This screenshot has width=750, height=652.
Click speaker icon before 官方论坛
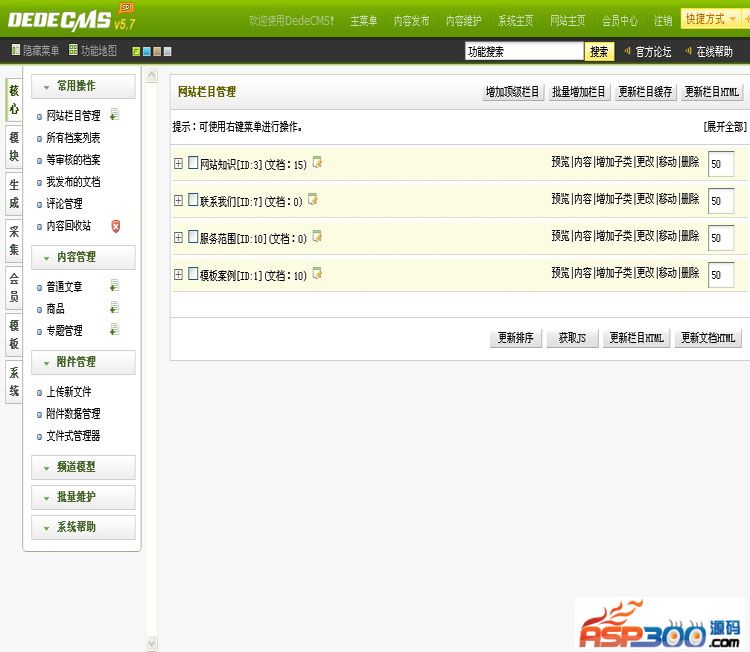(x=628, y=51)
